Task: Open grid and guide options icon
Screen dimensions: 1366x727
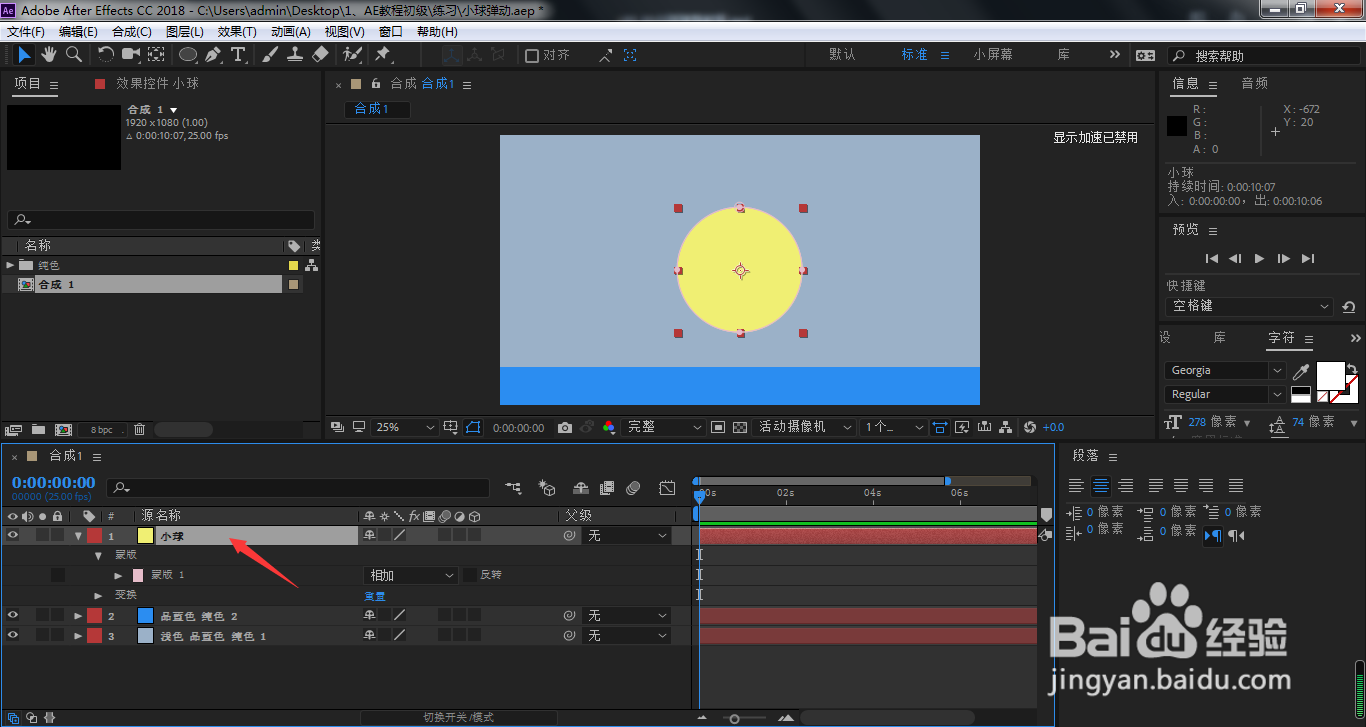Action: pyautogui.click(x=451, y=427)
